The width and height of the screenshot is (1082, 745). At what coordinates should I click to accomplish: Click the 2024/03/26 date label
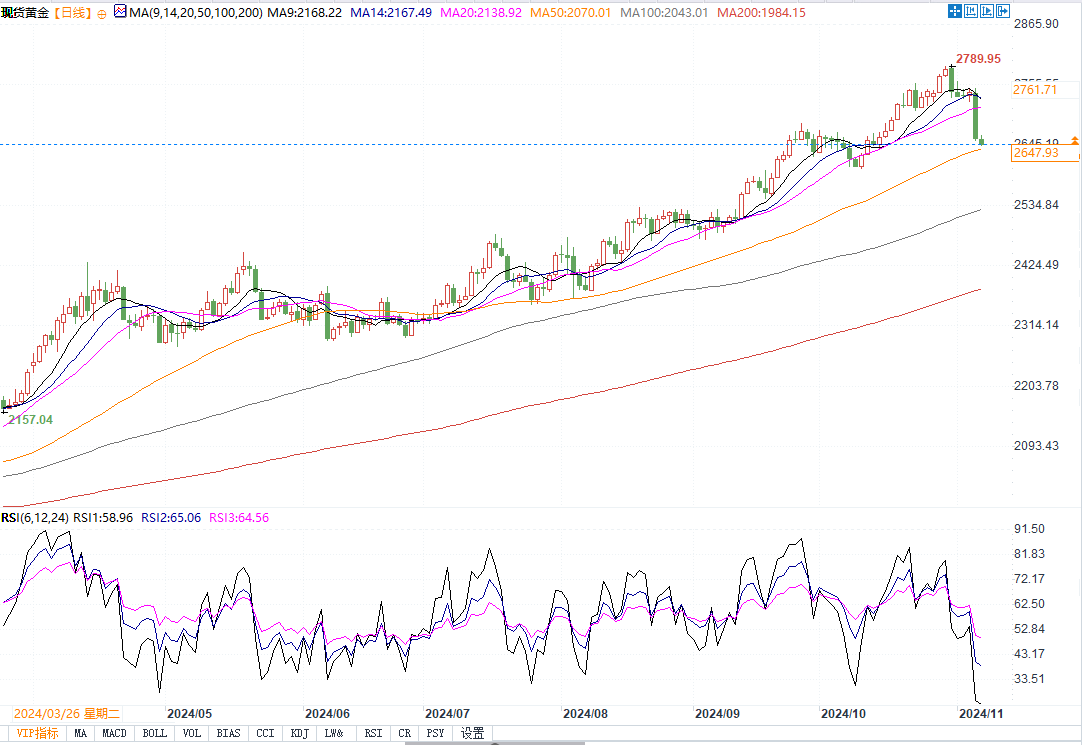pos(66,714)
